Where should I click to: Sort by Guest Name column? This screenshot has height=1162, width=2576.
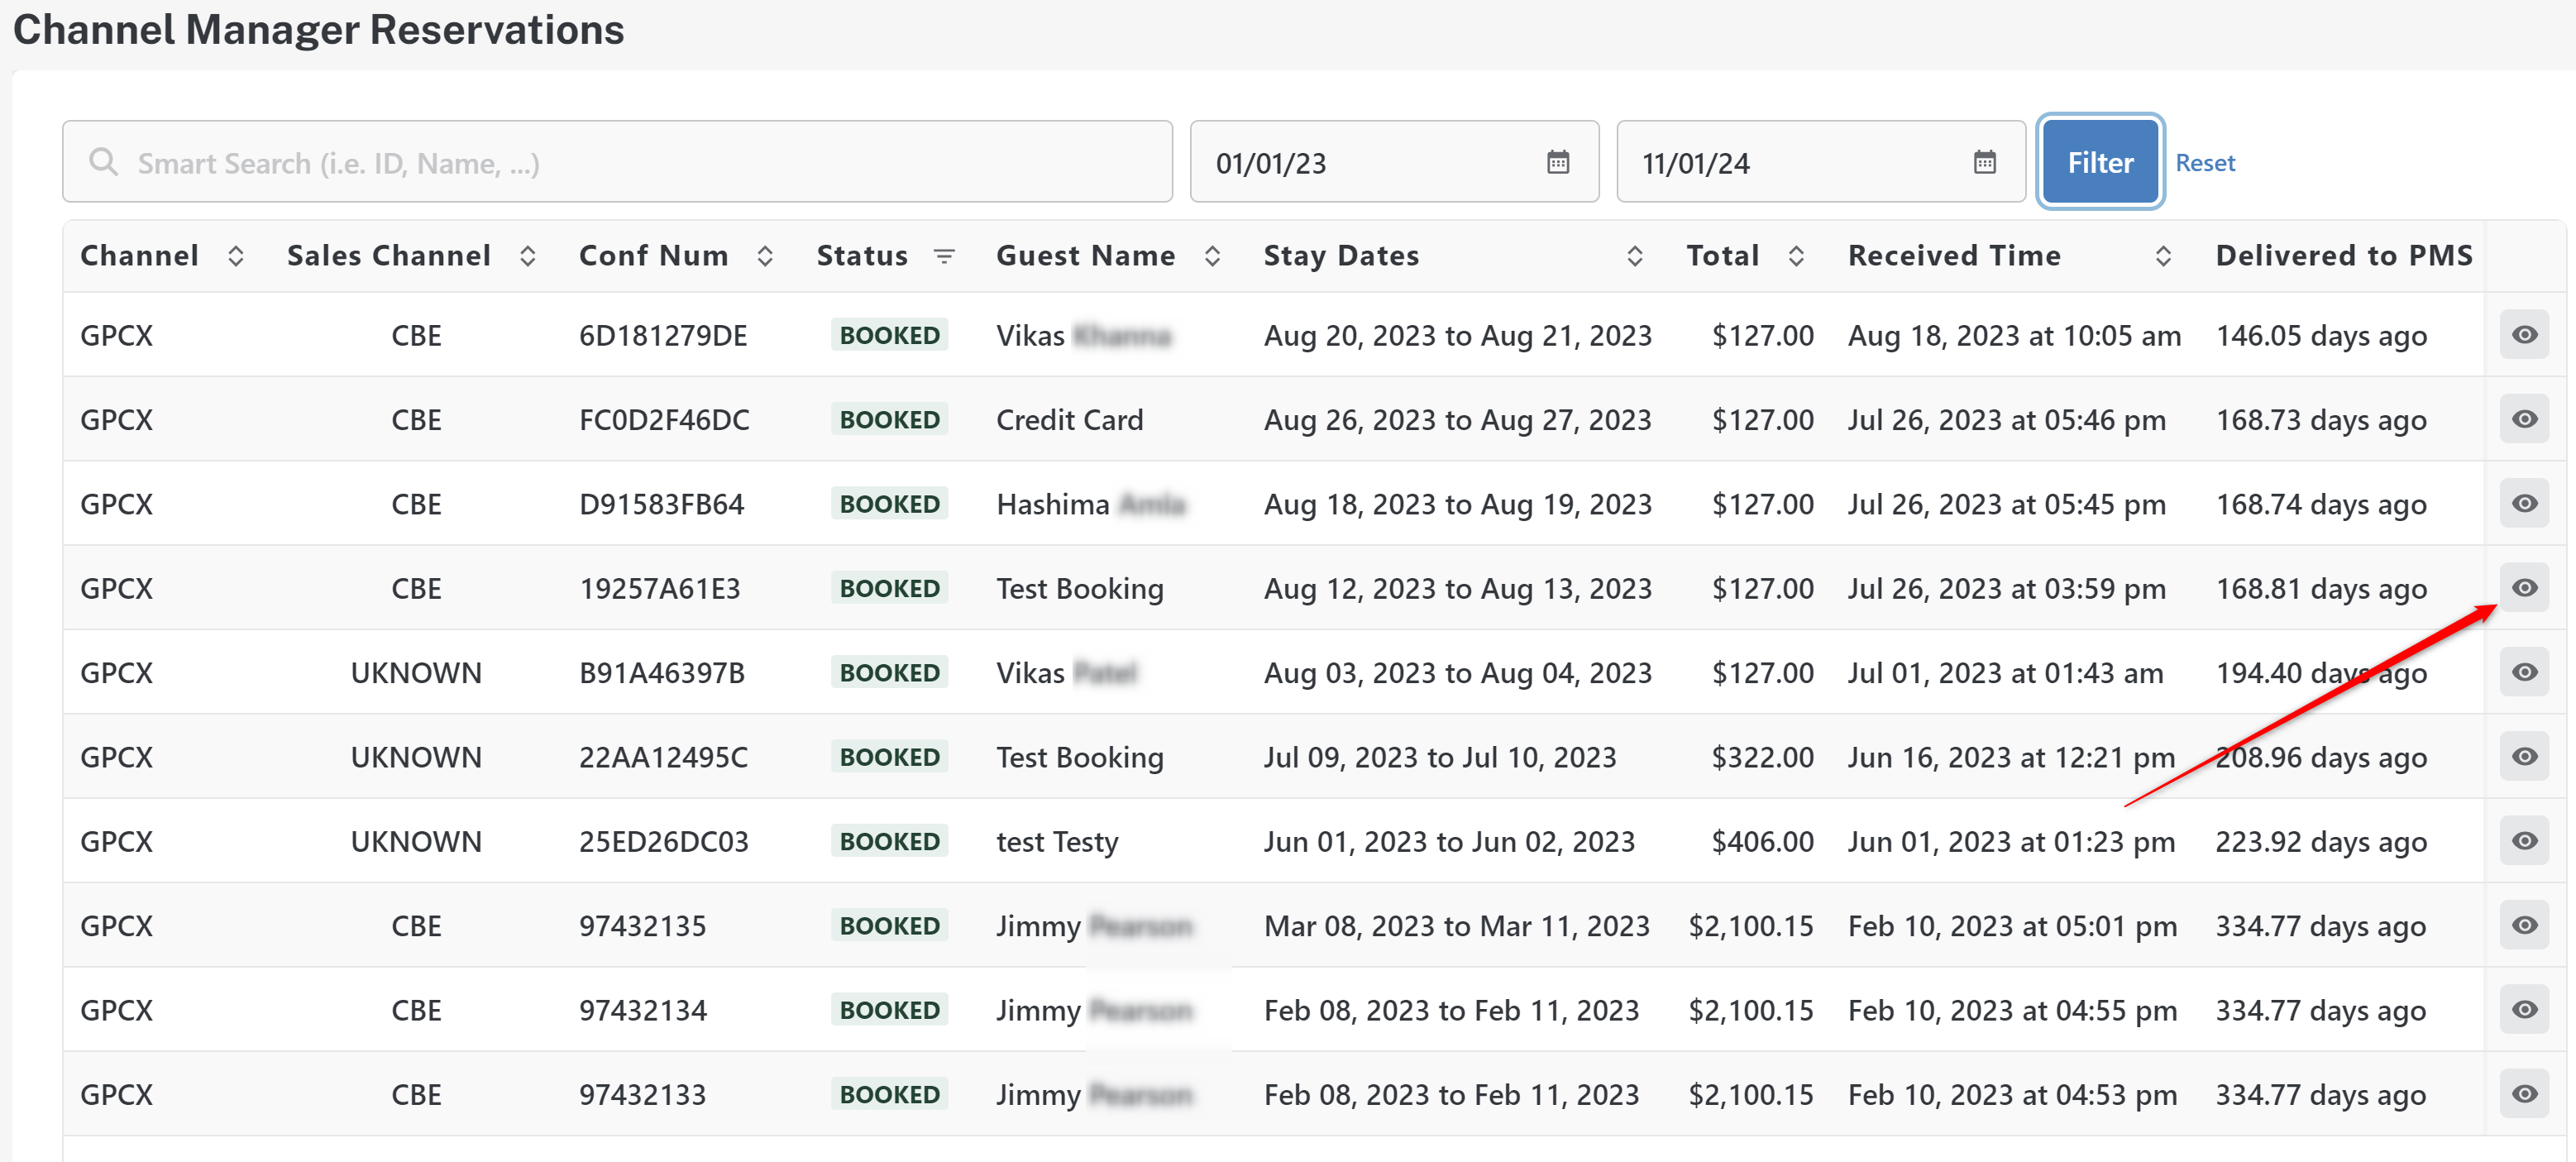tap(1212, 256)
